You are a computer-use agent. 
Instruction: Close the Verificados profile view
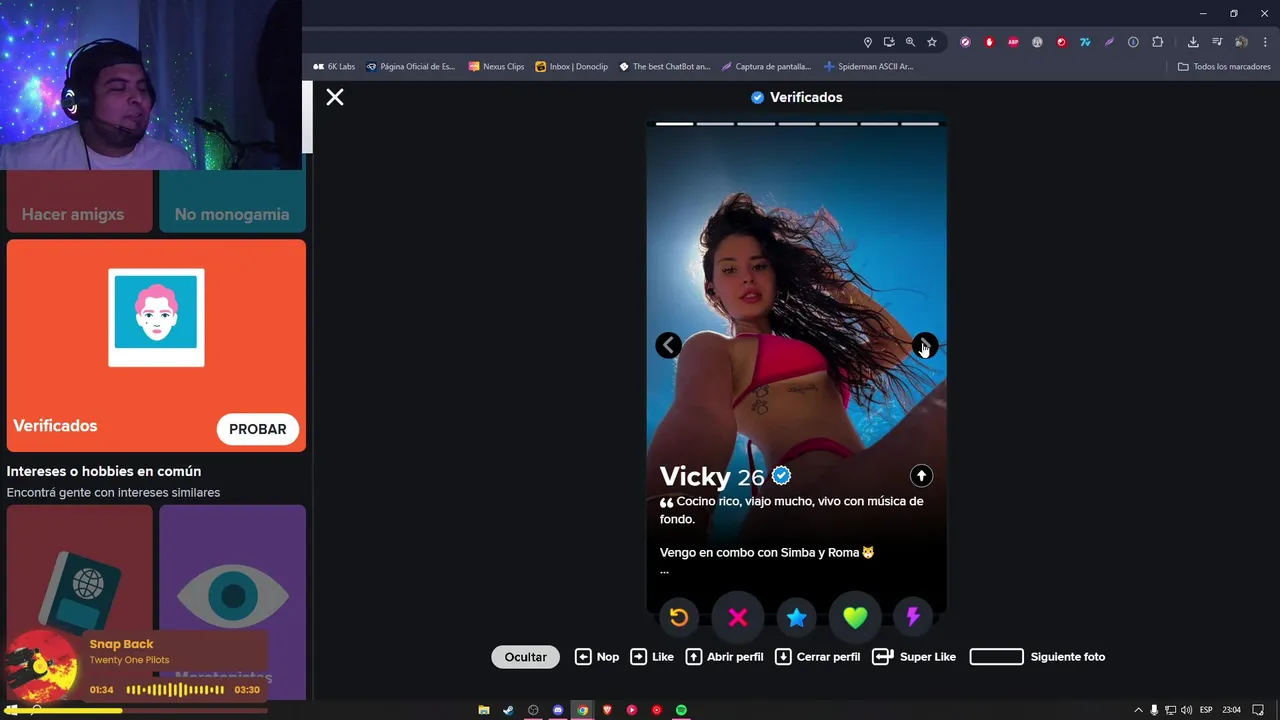pos(335,97)
